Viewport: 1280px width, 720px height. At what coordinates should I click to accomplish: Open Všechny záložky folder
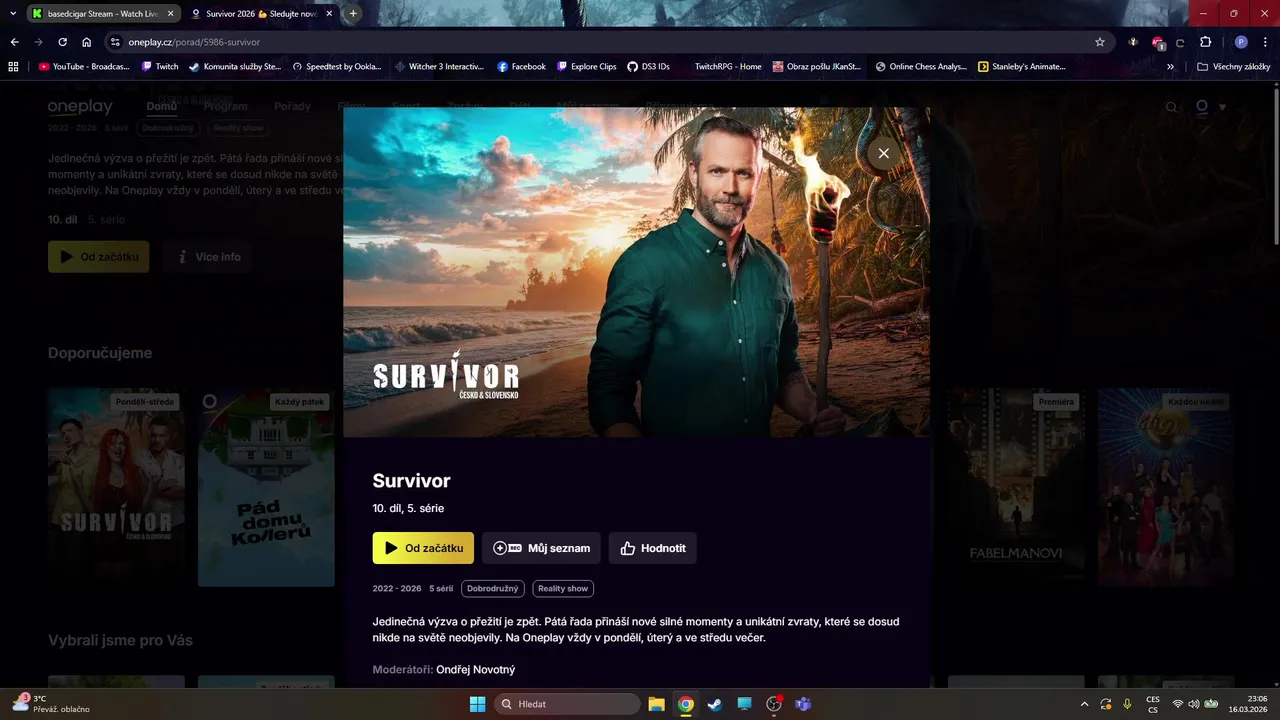coord(1233,67)
